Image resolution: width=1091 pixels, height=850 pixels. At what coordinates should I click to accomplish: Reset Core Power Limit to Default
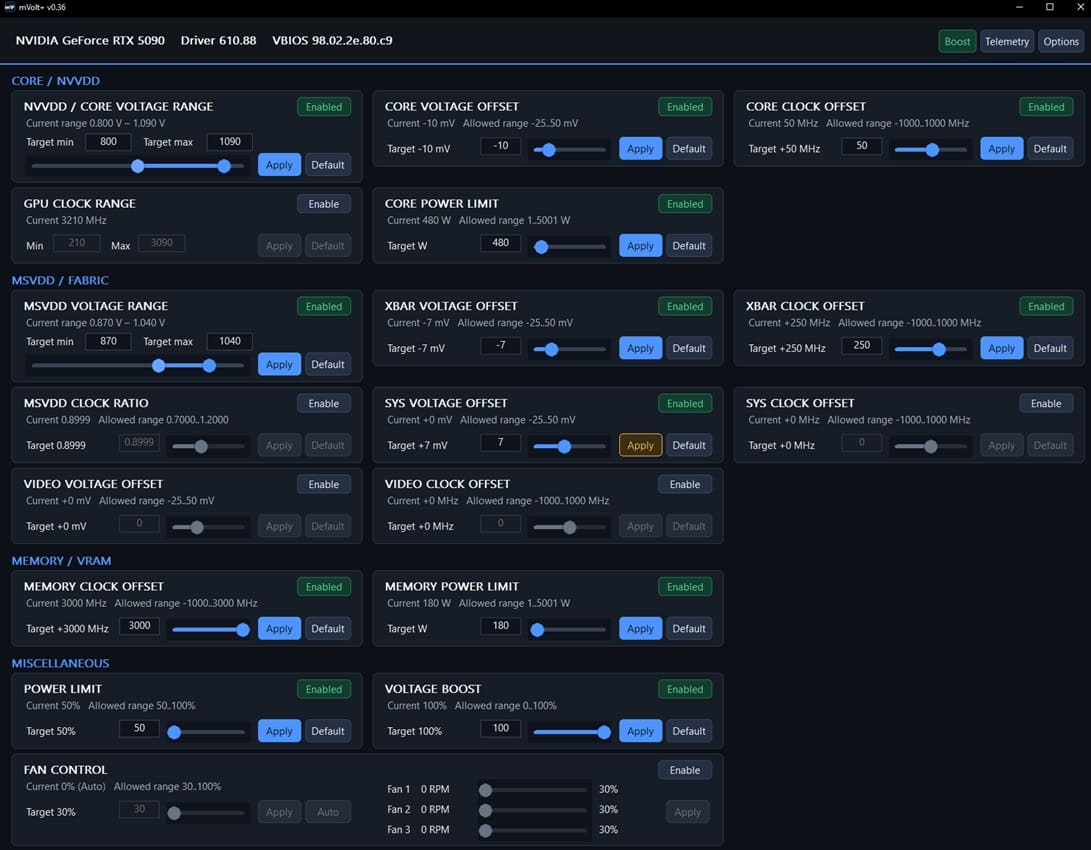[689, 246]
